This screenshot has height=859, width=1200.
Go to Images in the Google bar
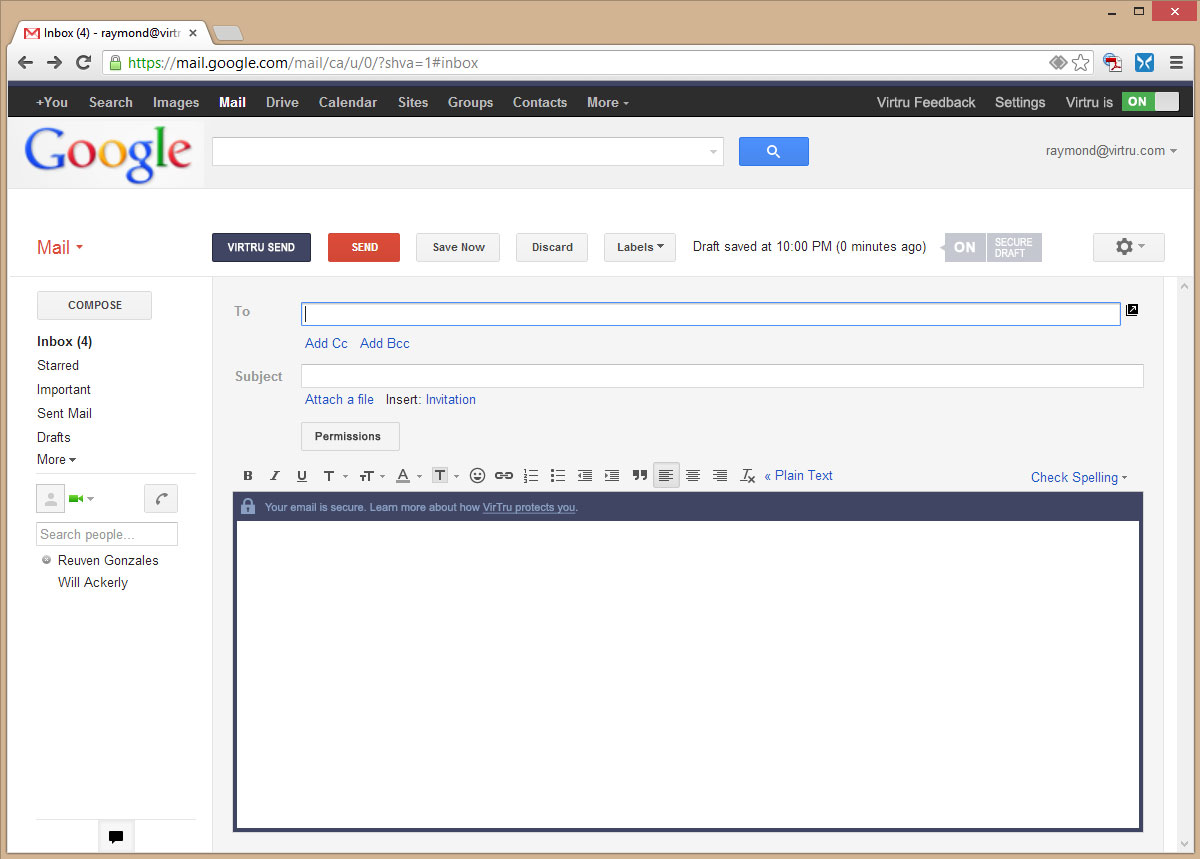(x=176, y=102)
